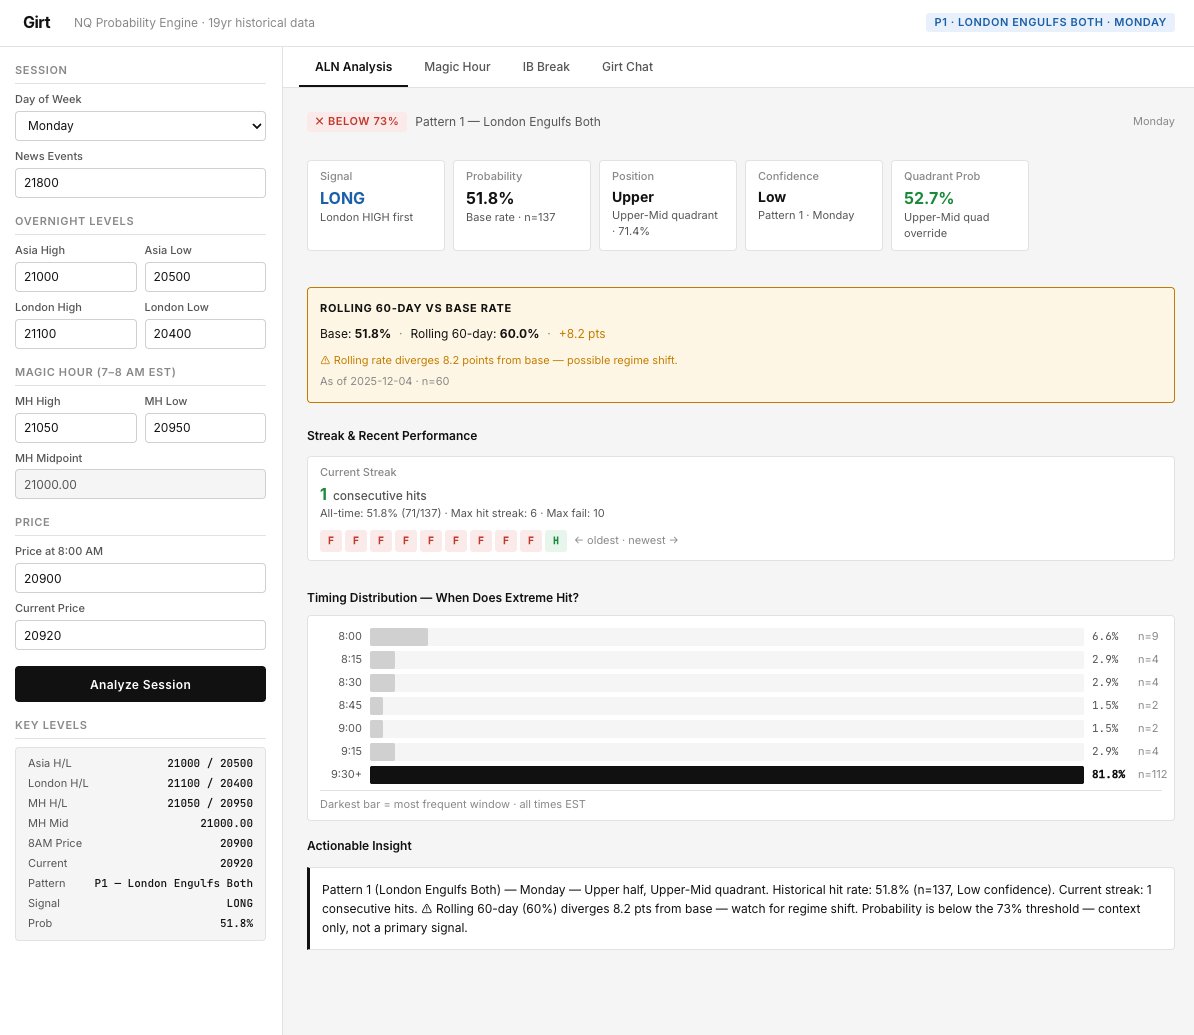Screen dimensions: 1194x1035
Task: Select the MH Low input
Action: [x=205, y=428]
